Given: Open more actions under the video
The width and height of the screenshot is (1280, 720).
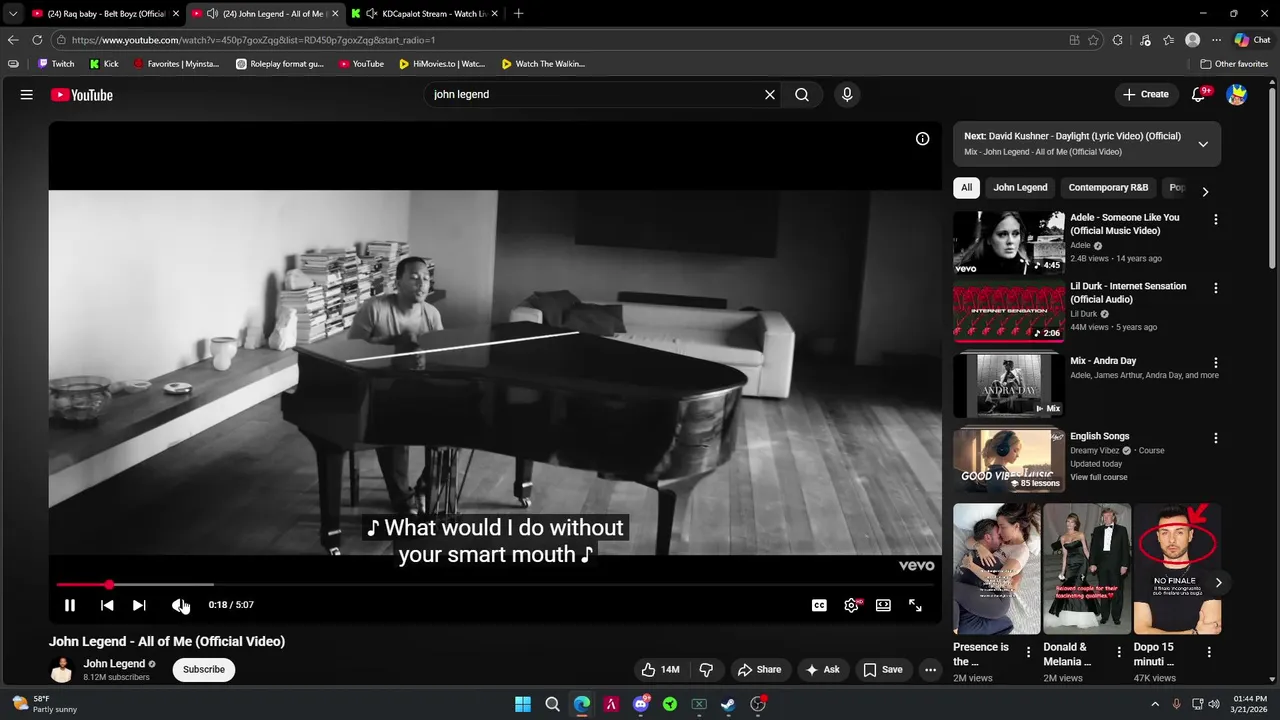Looking at the screenshot, I should click(930, 670).
